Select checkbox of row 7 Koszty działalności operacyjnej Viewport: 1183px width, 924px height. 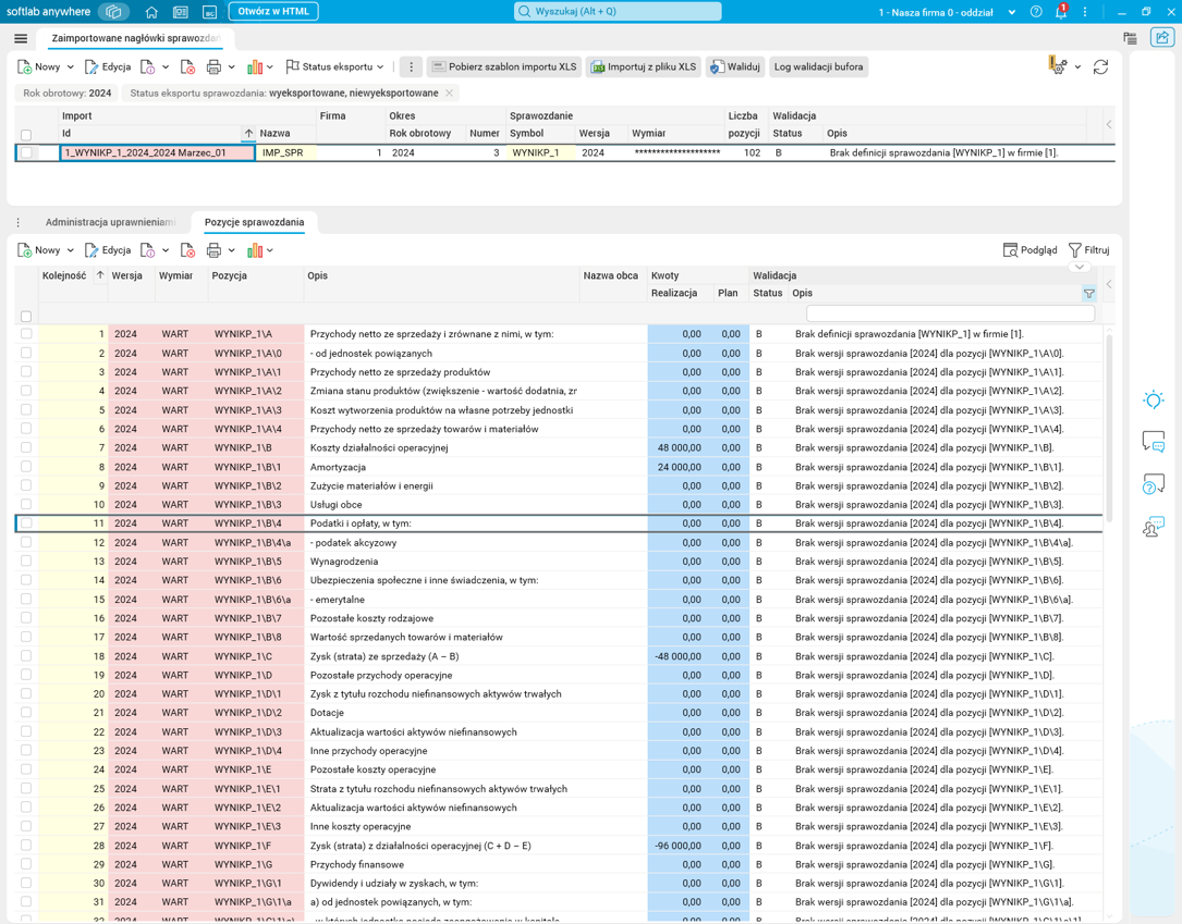tap(27, 448)
